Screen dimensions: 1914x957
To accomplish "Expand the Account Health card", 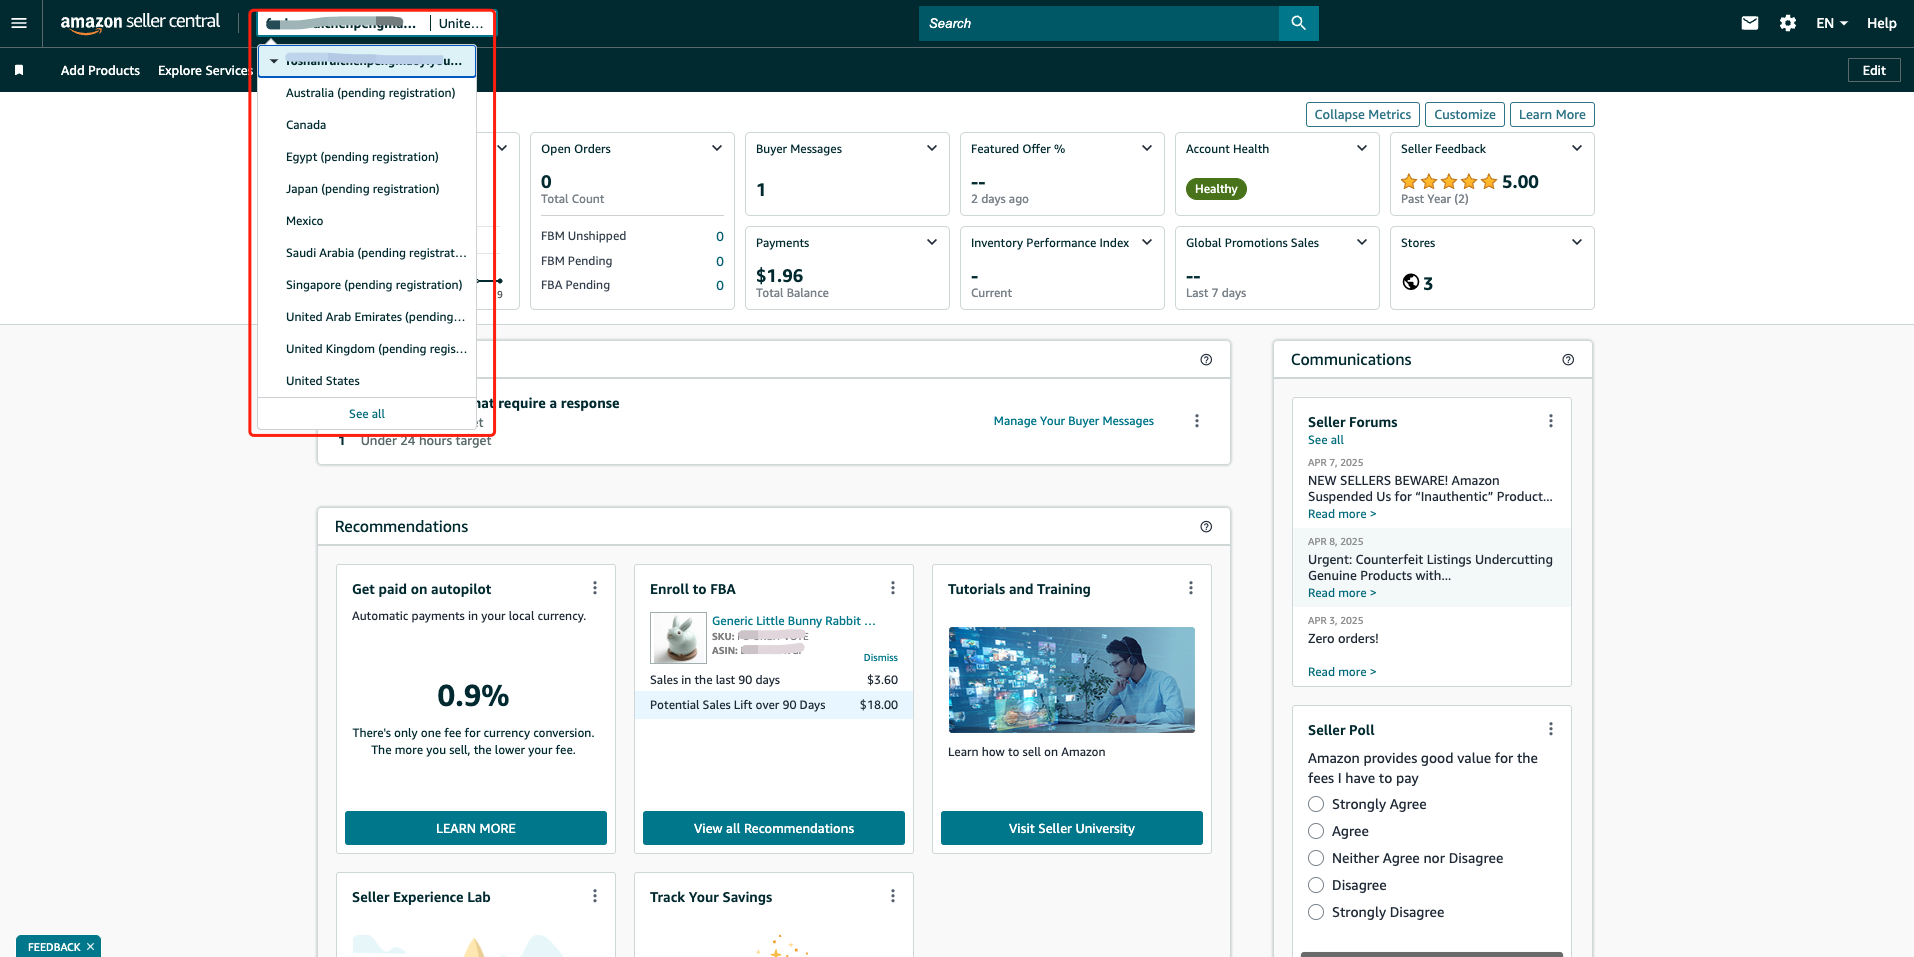I will coord(1362,148).
